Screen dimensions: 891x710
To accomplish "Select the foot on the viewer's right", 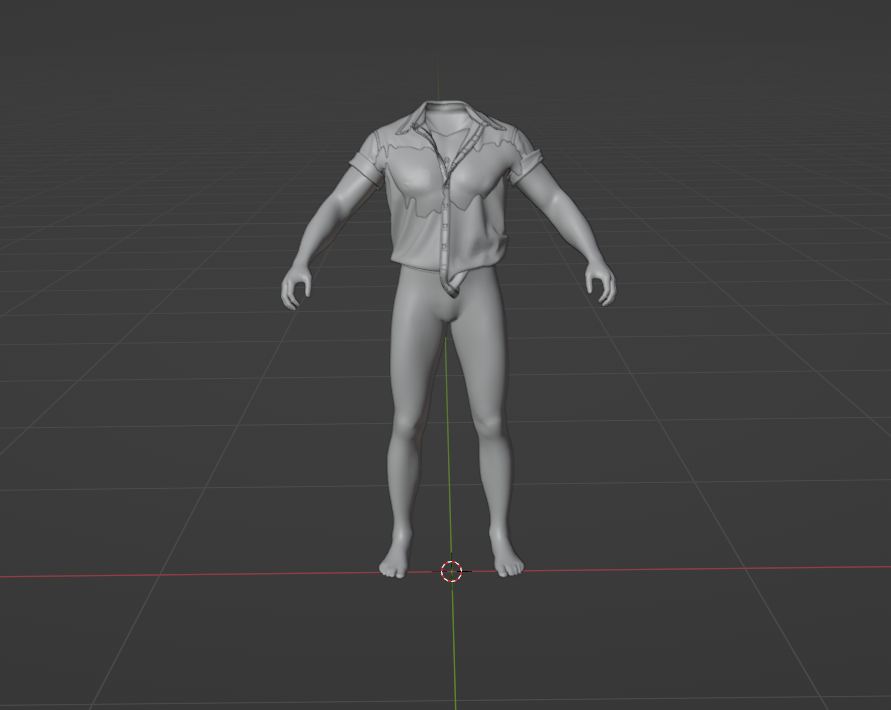I will pos(508,565).
